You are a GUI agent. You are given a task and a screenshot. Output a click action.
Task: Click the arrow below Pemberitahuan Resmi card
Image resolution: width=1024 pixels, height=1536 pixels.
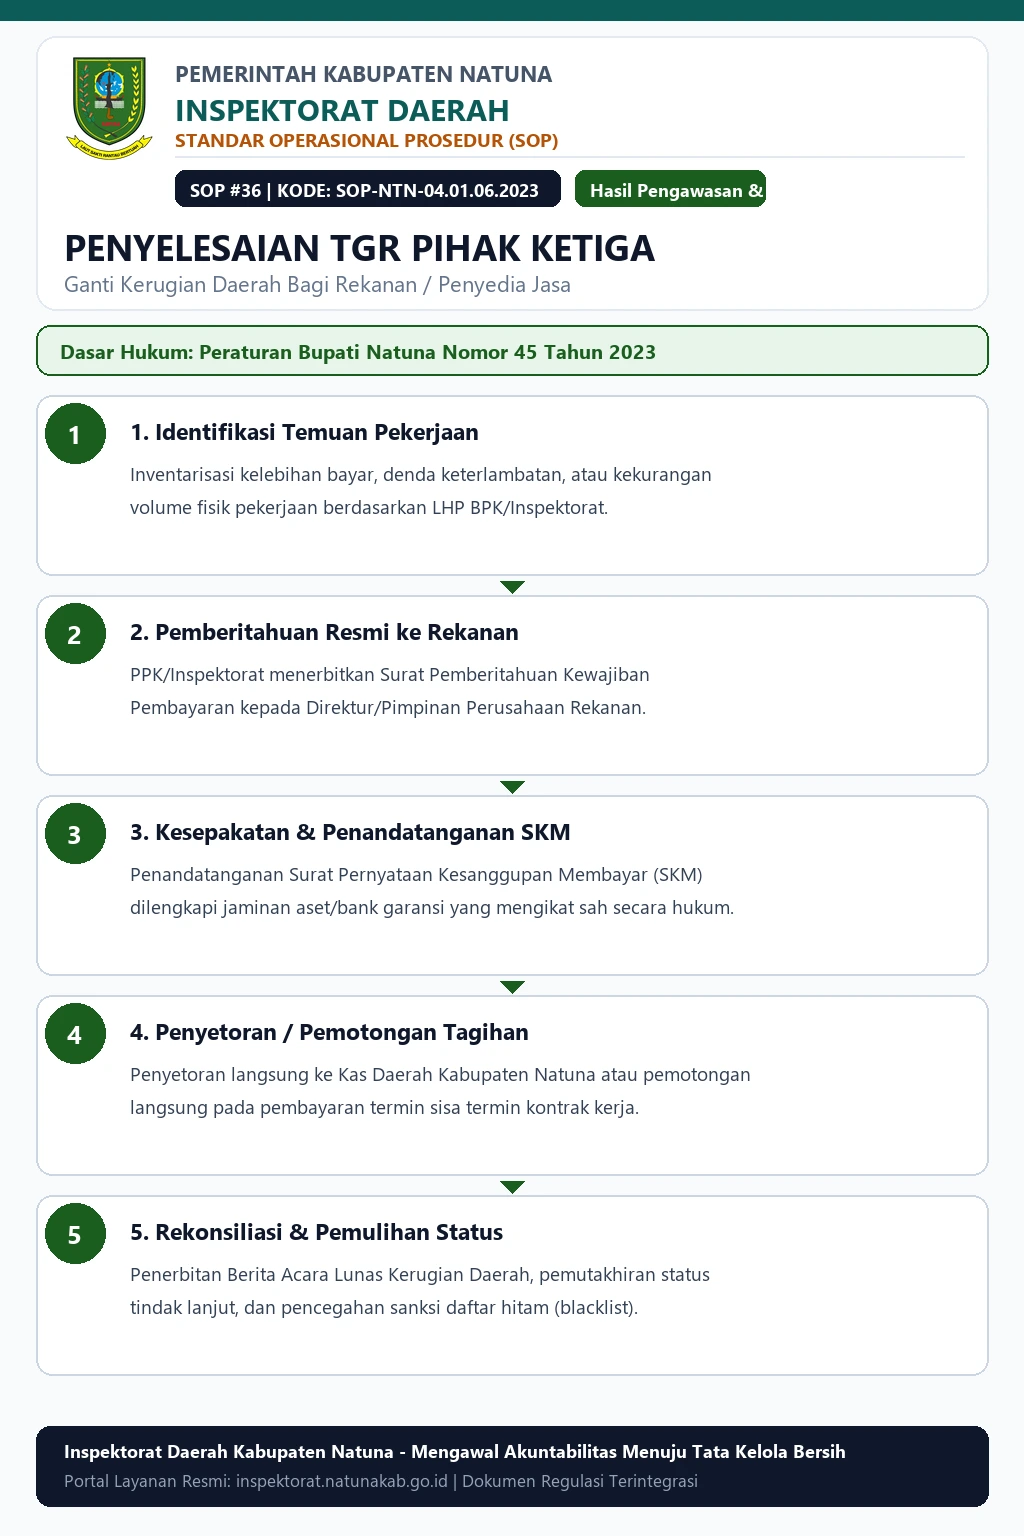(x=512, y=787)
